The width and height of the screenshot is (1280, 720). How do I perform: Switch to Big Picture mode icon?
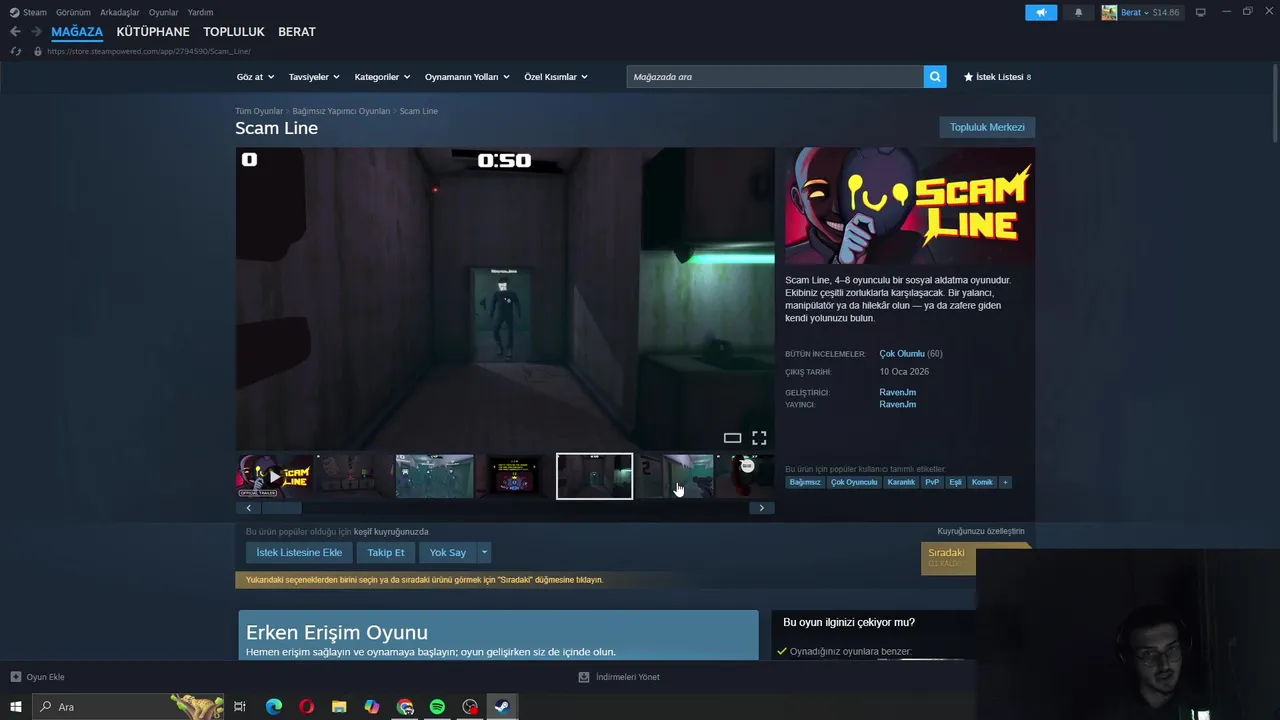pos(1201,12)
